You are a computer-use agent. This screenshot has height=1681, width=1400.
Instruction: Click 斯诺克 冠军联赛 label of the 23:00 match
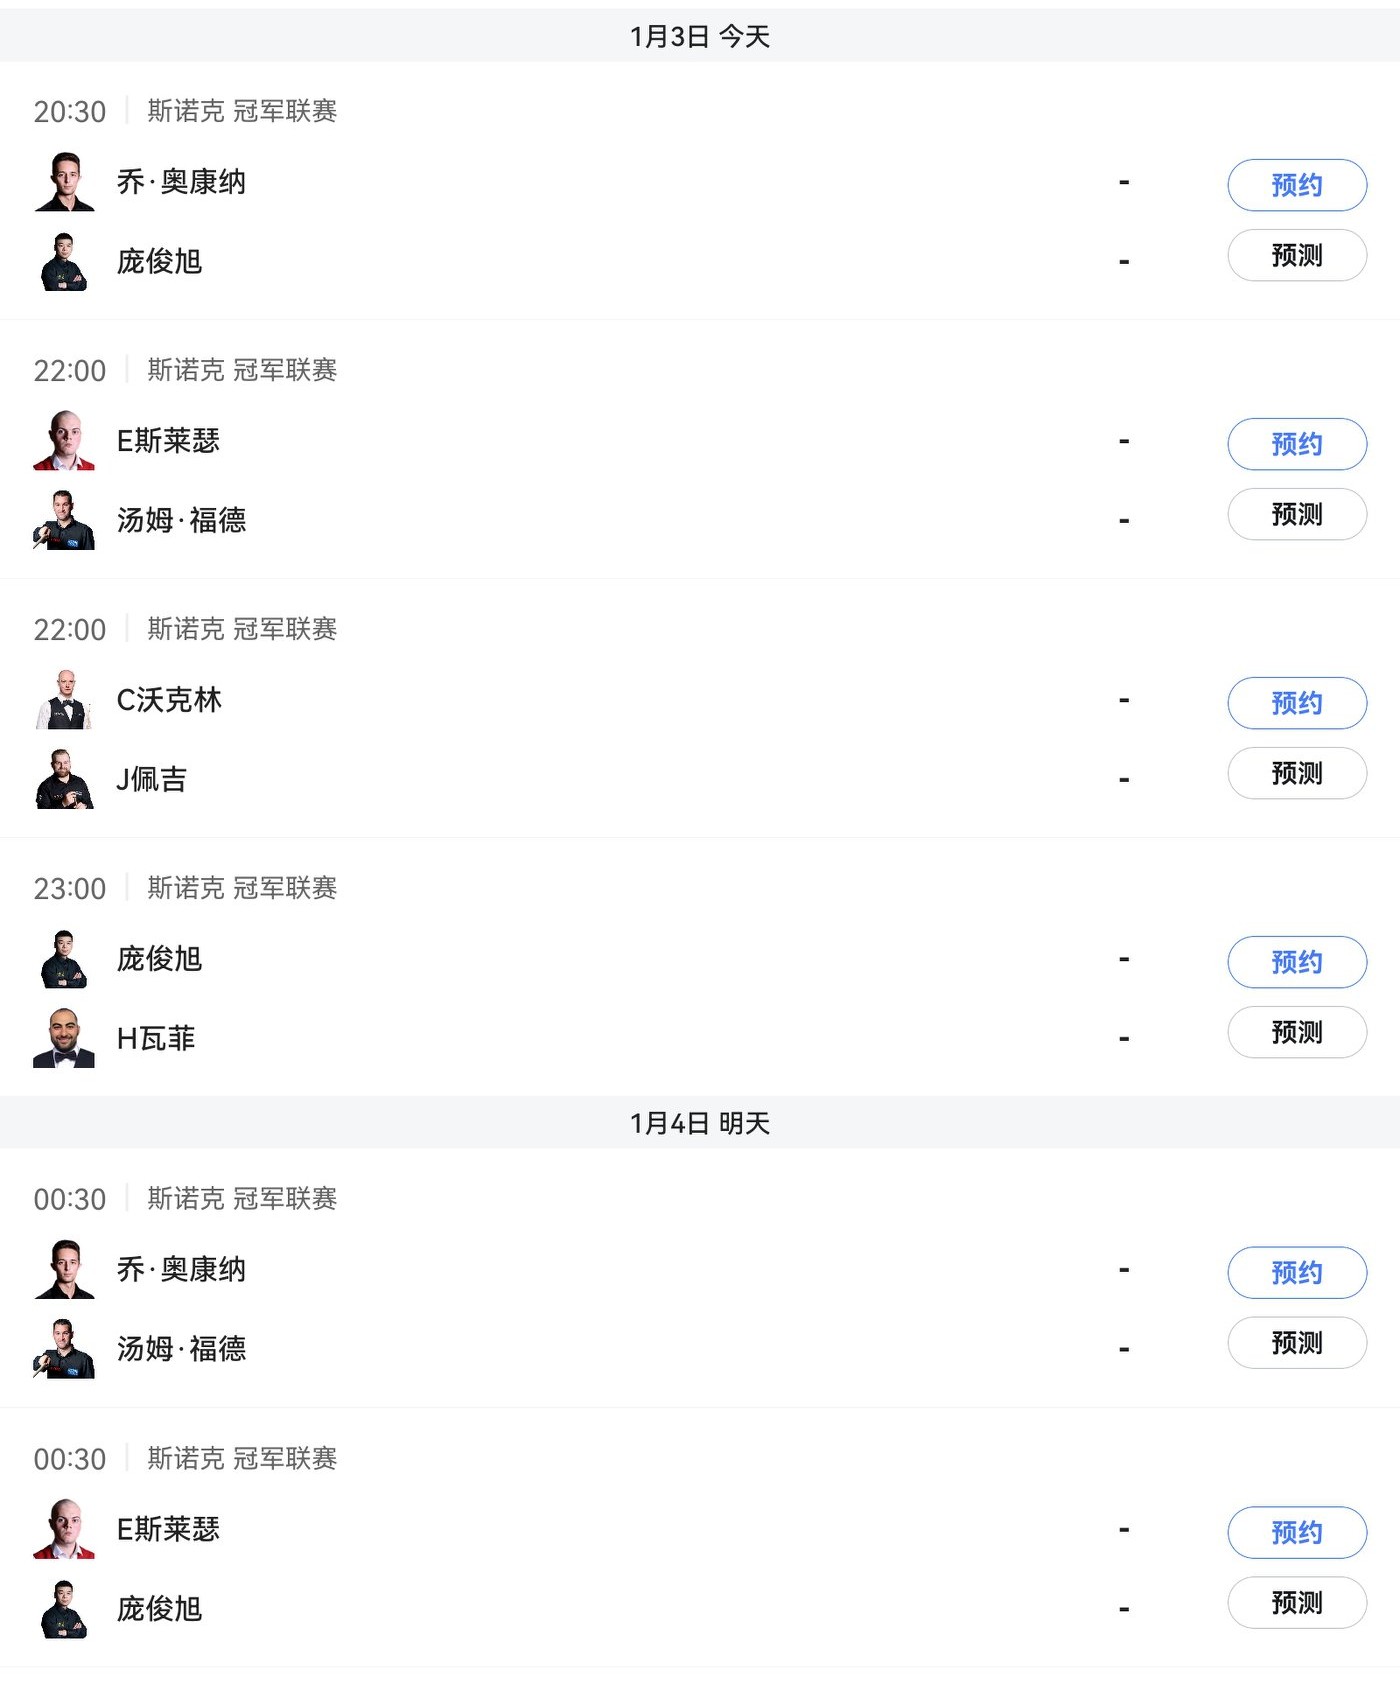(242, 888)
